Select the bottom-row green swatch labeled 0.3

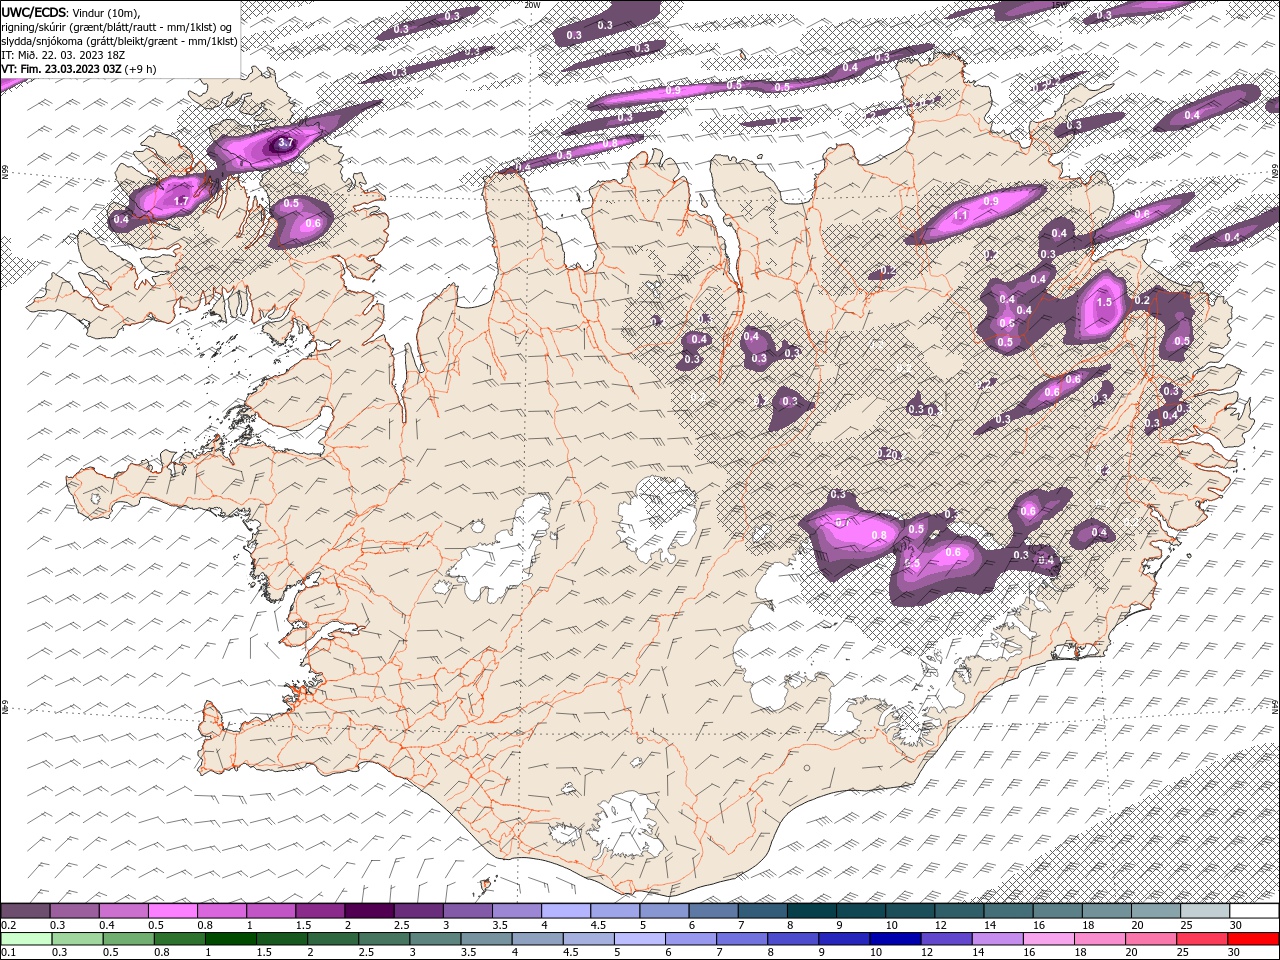pyautogui.click(x=77, y=938)
